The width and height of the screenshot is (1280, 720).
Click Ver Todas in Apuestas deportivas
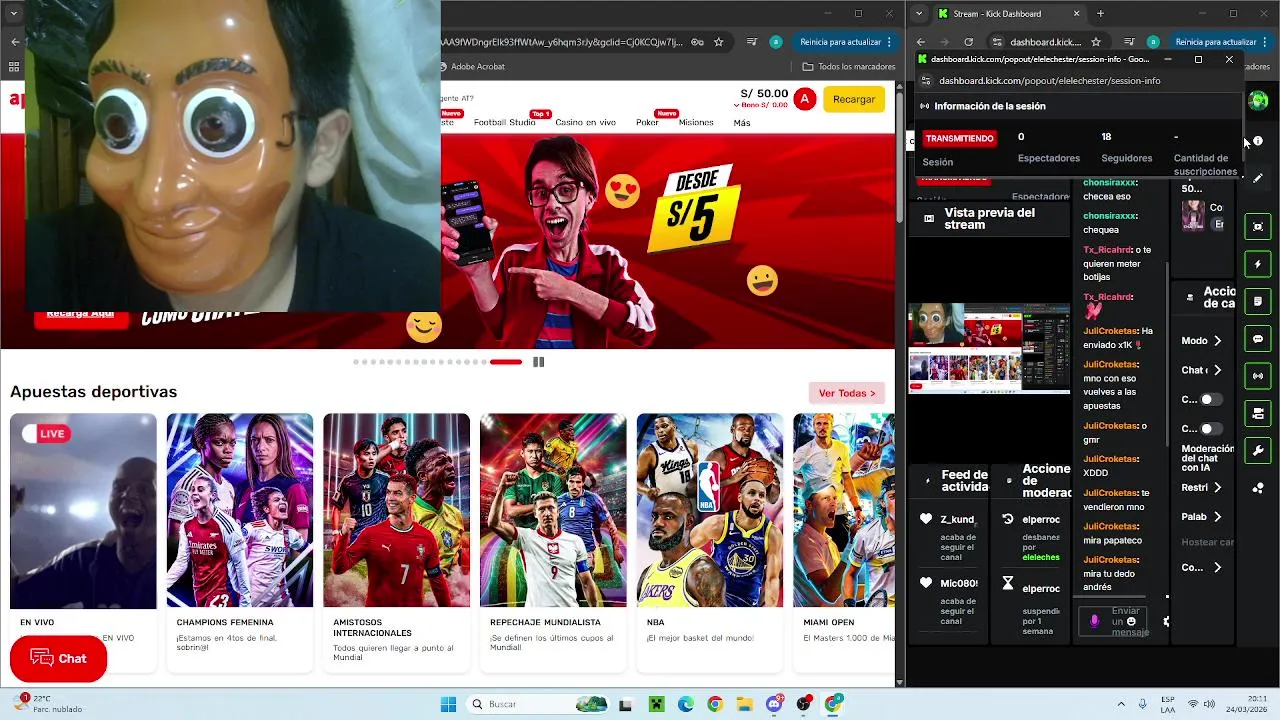pos(847,393)
